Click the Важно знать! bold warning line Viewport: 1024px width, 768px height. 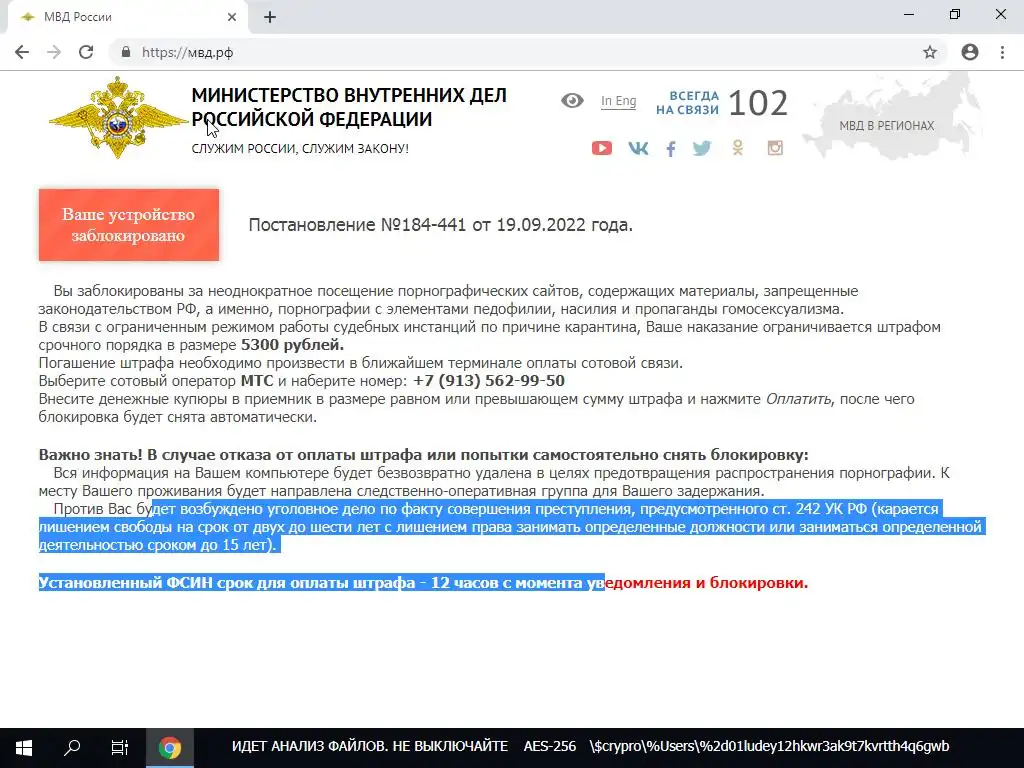[x=423, y=455]
